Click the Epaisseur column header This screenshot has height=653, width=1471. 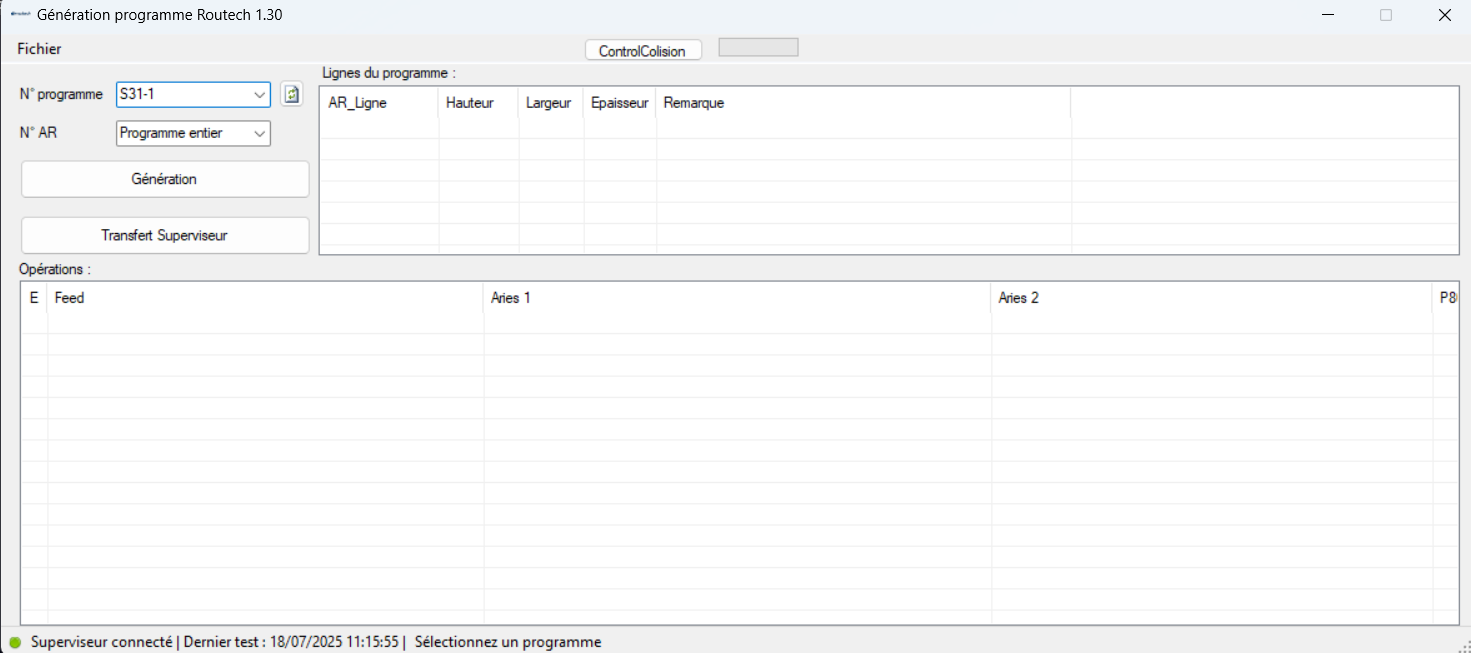[x=619, y=103]
